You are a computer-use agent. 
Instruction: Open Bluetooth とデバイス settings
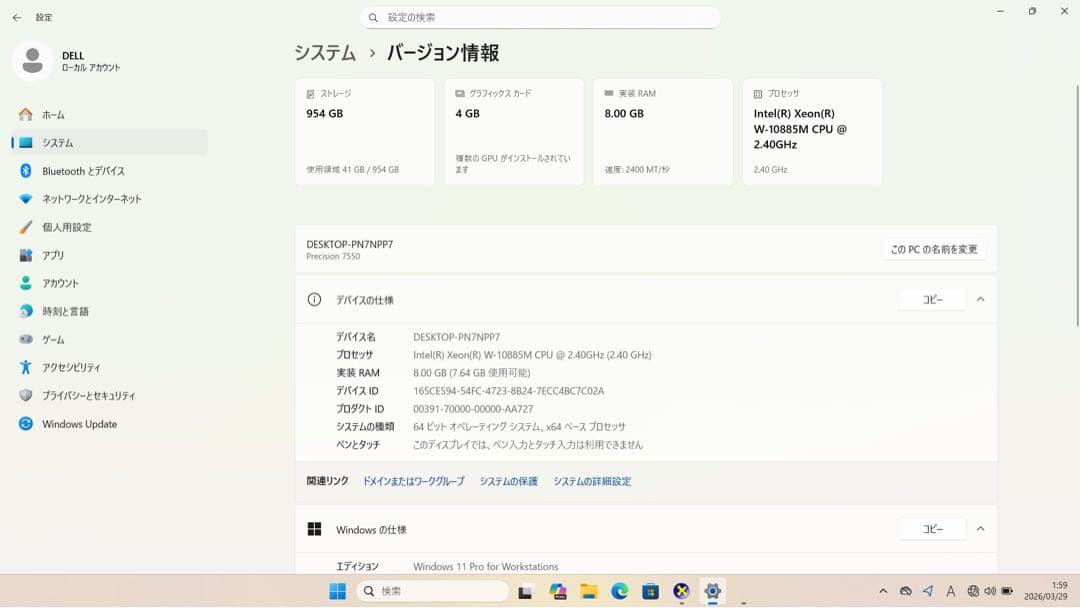109,171
